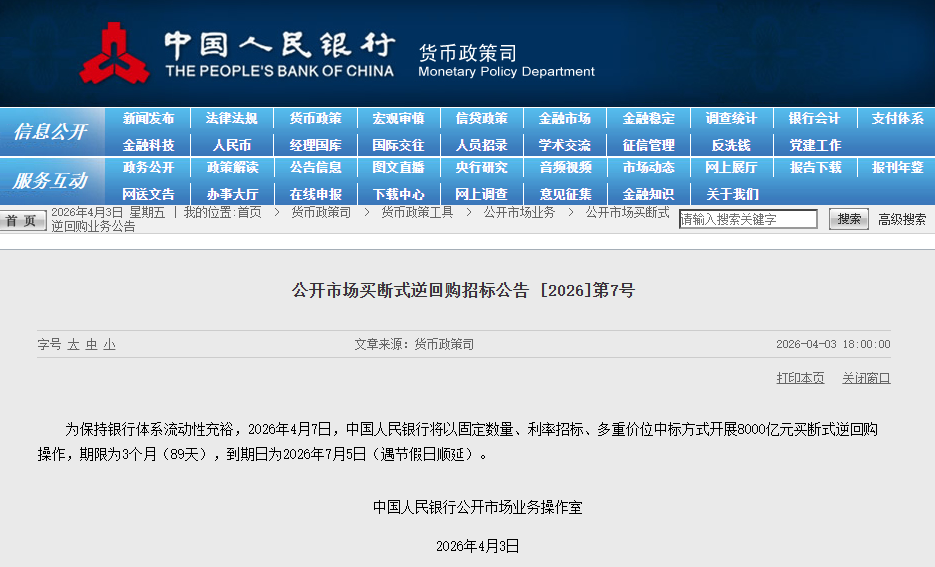Screen dimensions: 935x567
Task: Go to 征信管理 section
Action: [x=648, y=145]
